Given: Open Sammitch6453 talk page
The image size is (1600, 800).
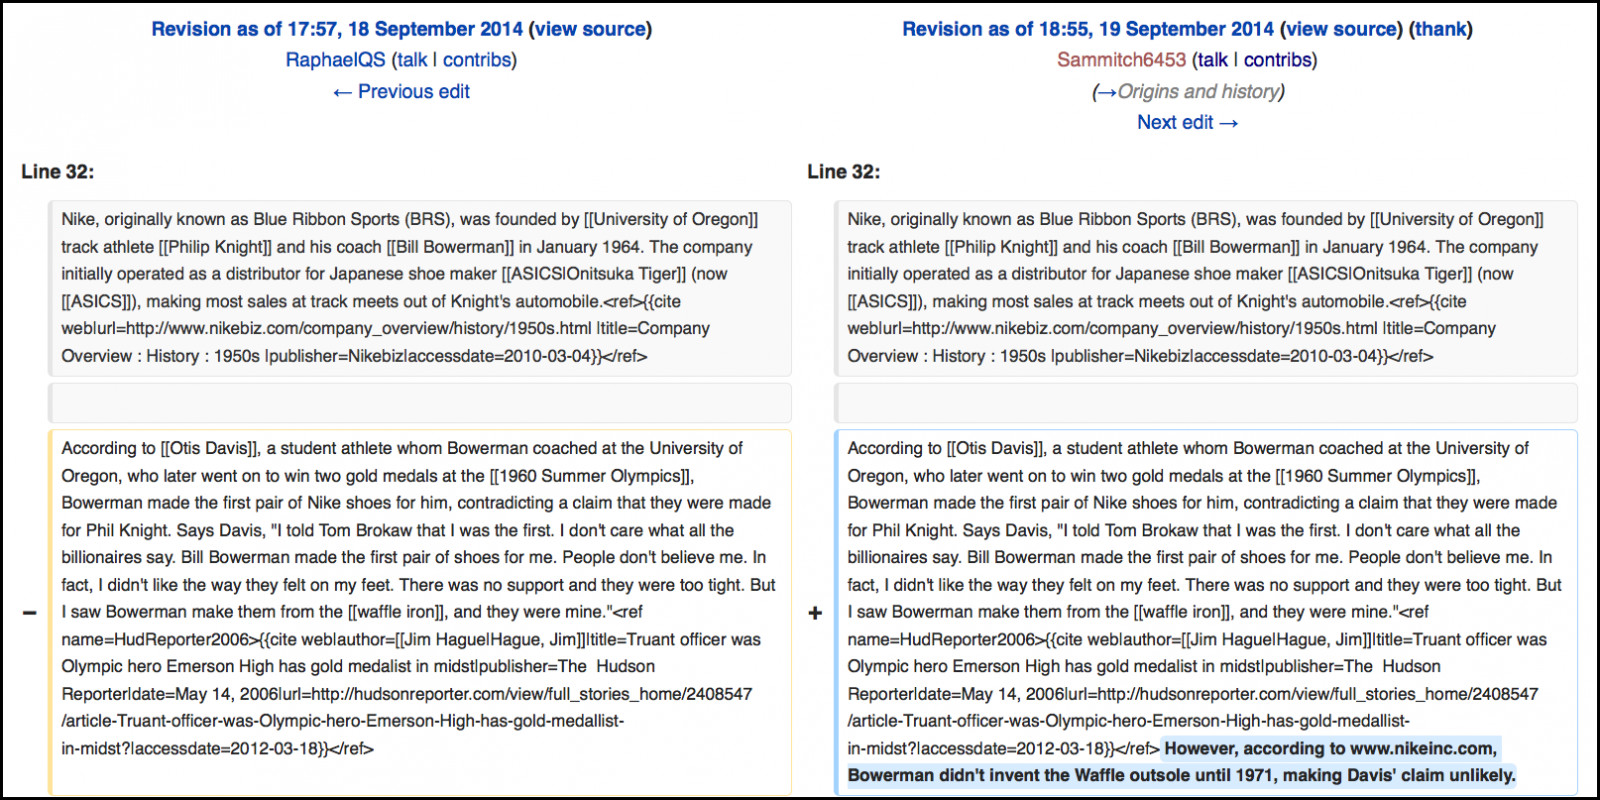Looking at the screenshot, I should (x=1213, y=60).
